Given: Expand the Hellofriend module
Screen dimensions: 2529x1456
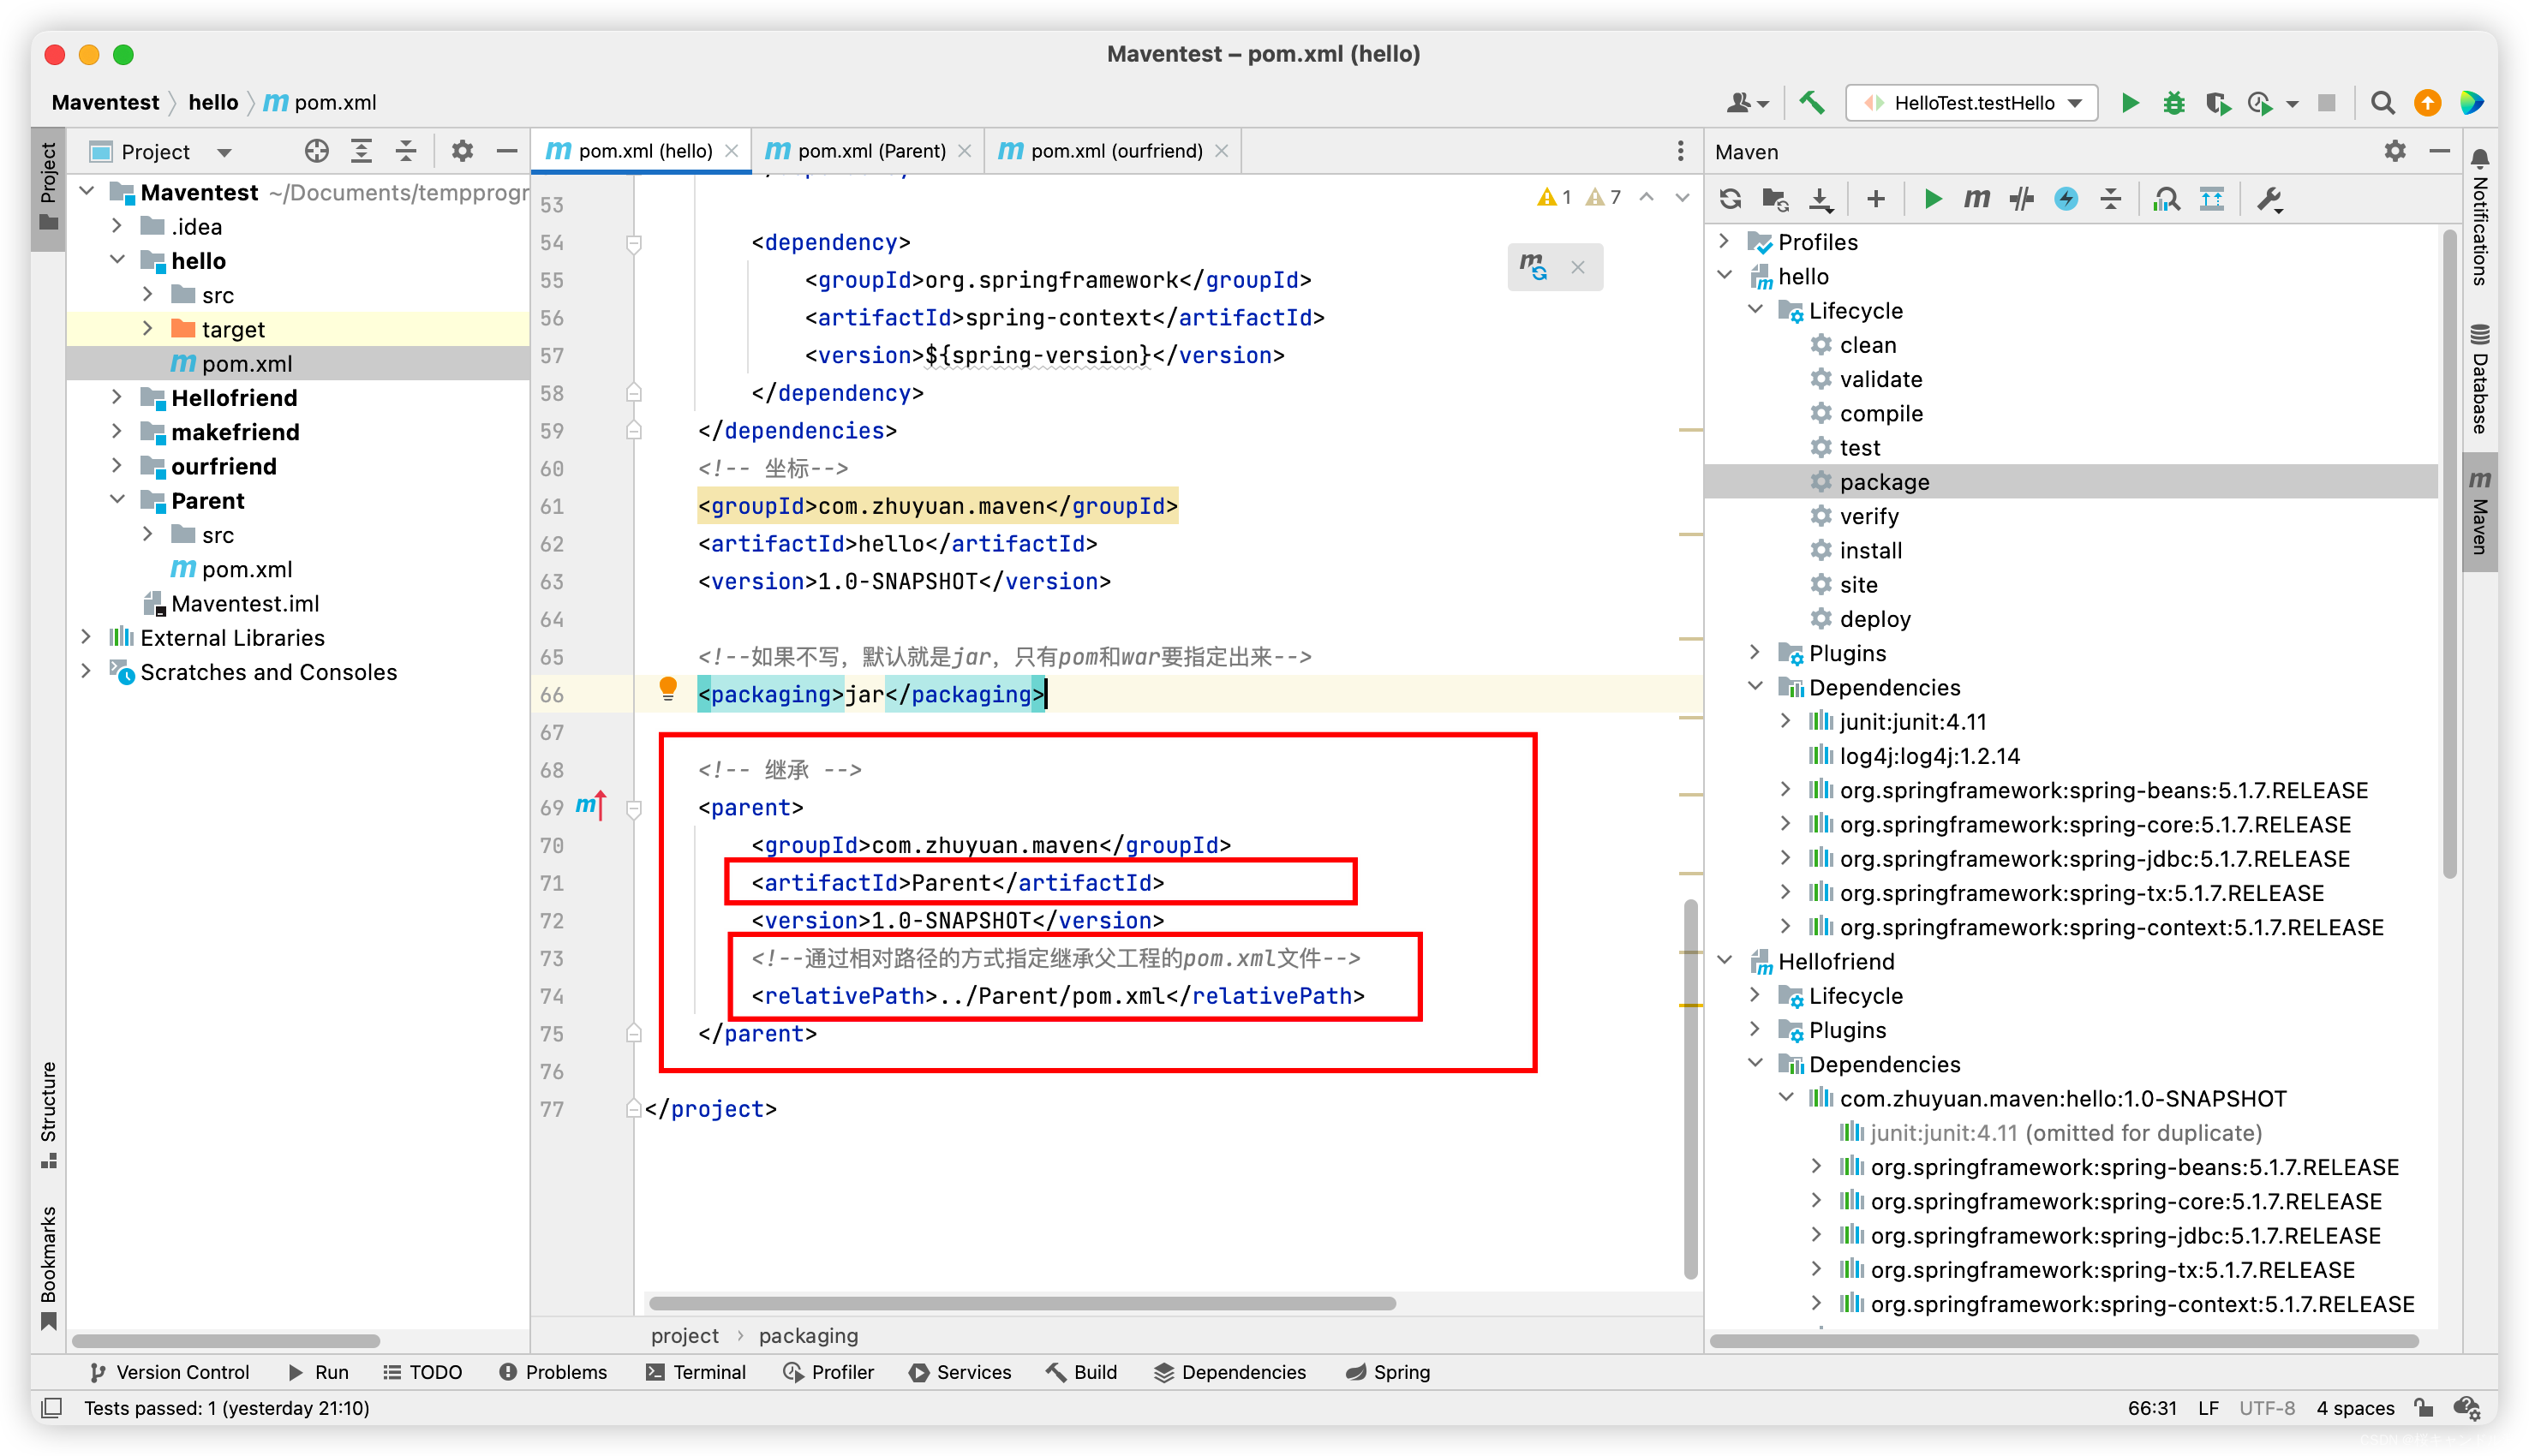Looking at the screenshot, I should point(117,397).
